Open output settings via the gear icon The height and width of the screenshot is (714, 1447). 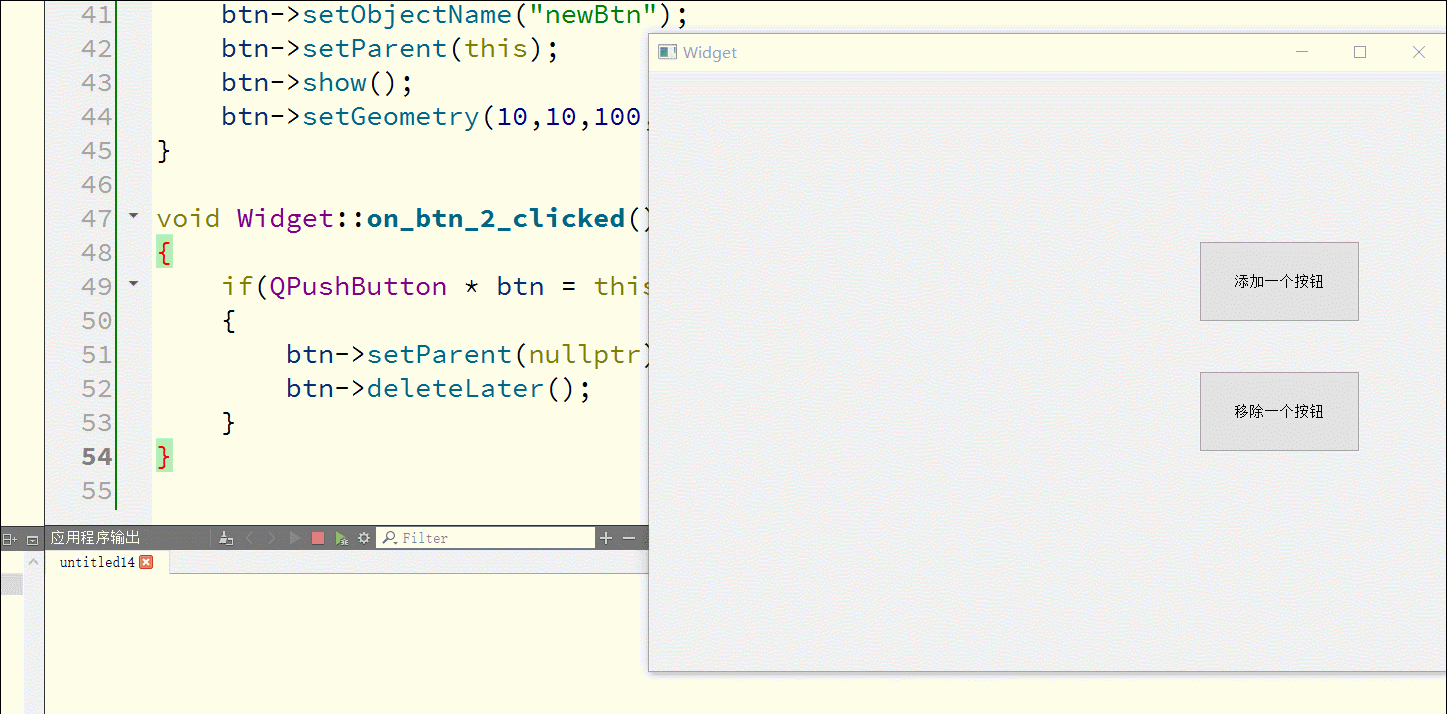[364, 538]
